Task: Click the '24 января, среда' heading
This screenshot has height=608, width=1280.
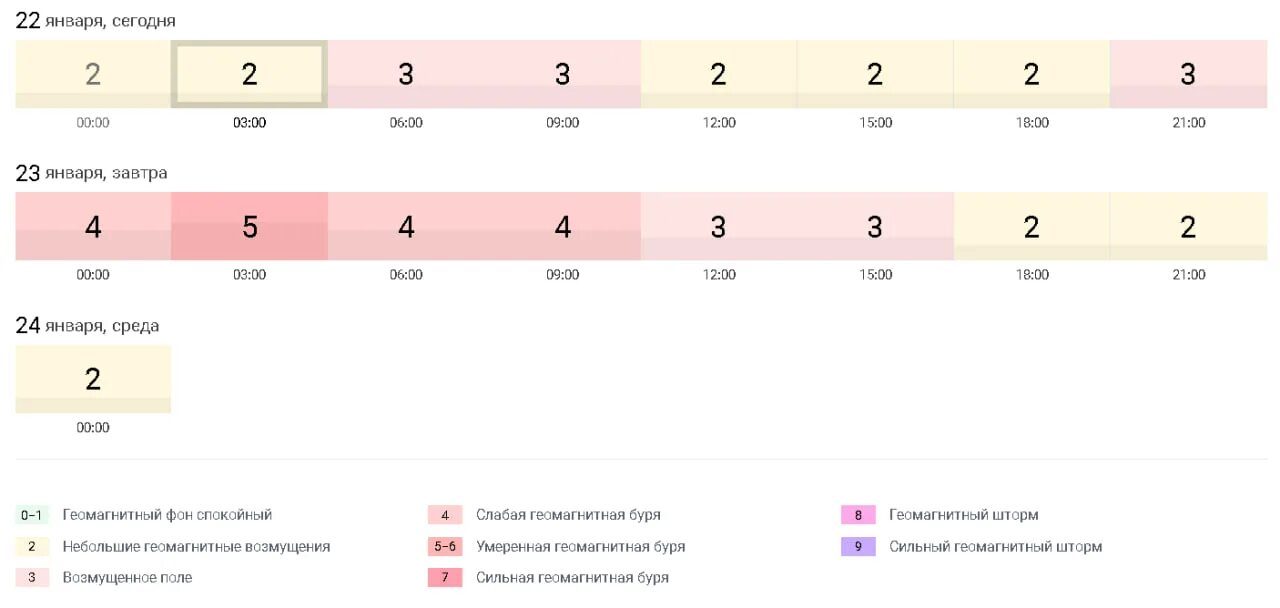Action: click(x=88, y=326)
